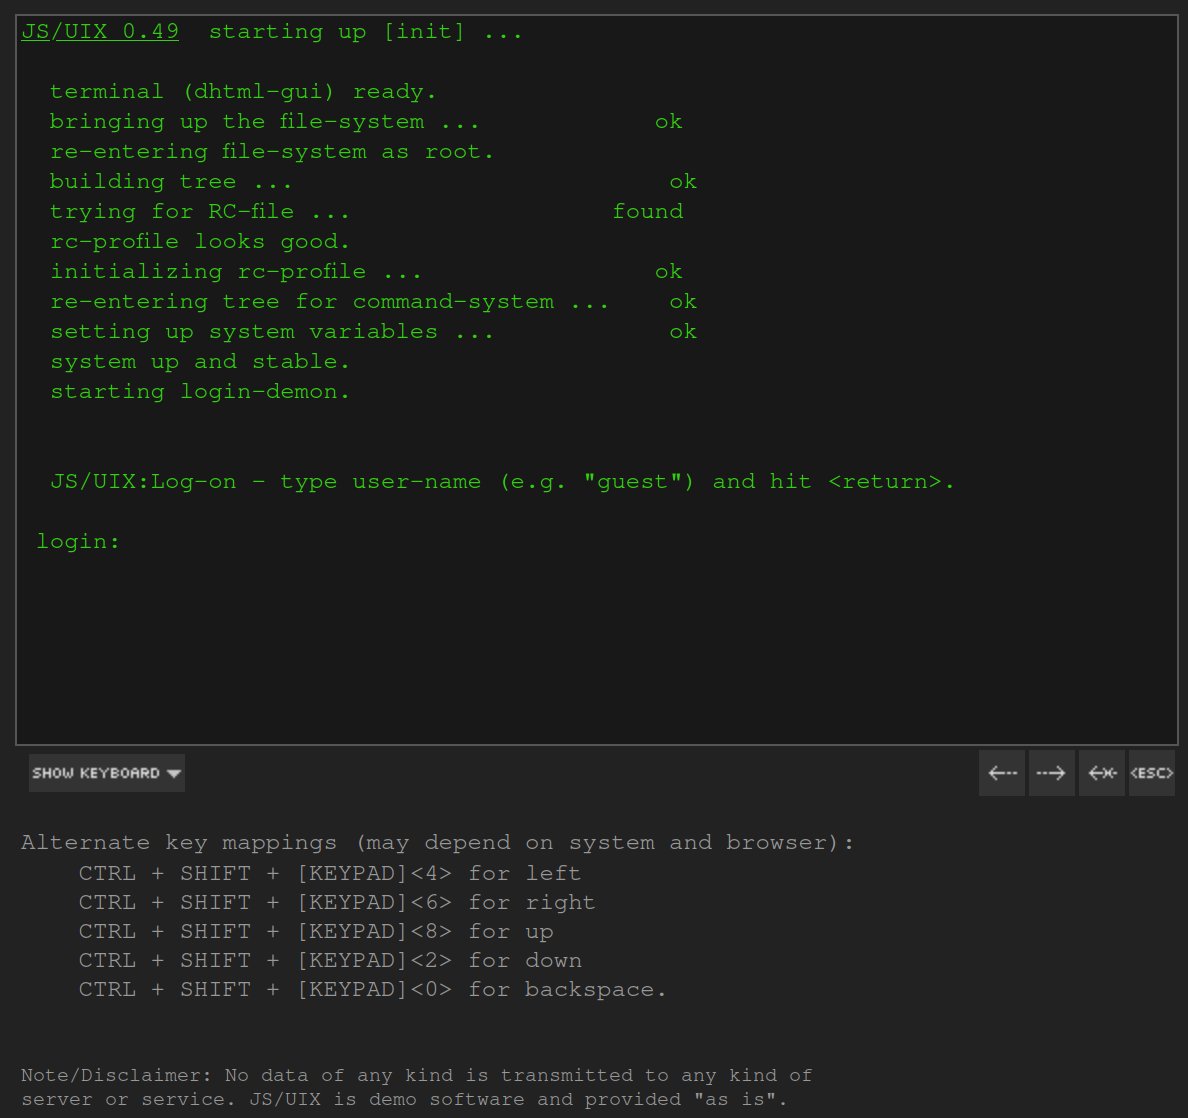Open the underlined JS/UIX version link
This screenshot has width=1188, height=1118.
click(x=99, y=31)
